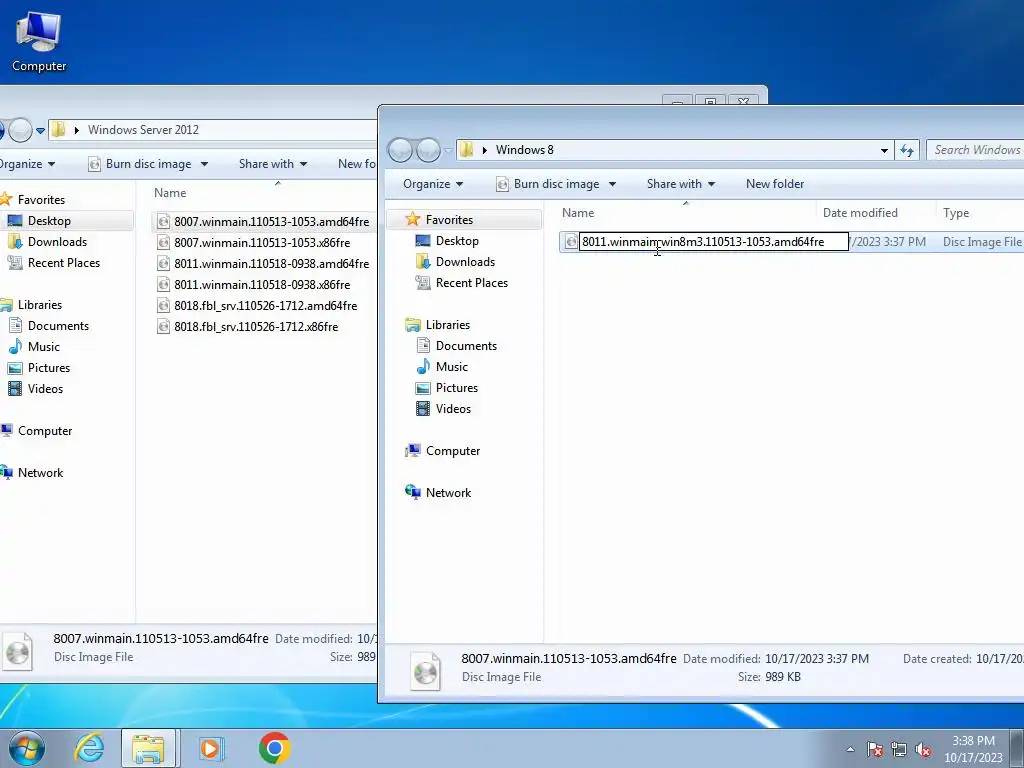Viewport: 1024px width, 768px height.
Task: Open Google Chrome from taskbar
Action: (274, 748)
